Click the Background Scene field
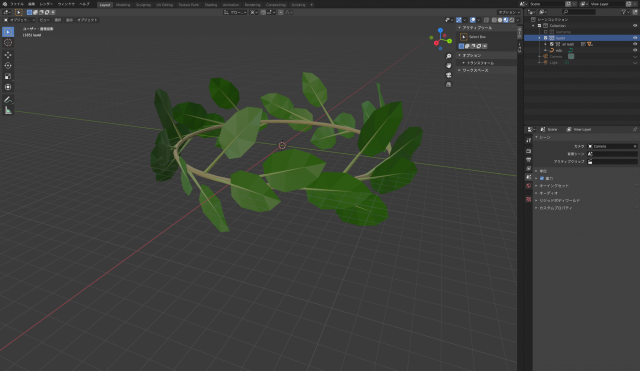Viewport: 640px width, 371px height. pyautogui.click(x=612, y=154)
